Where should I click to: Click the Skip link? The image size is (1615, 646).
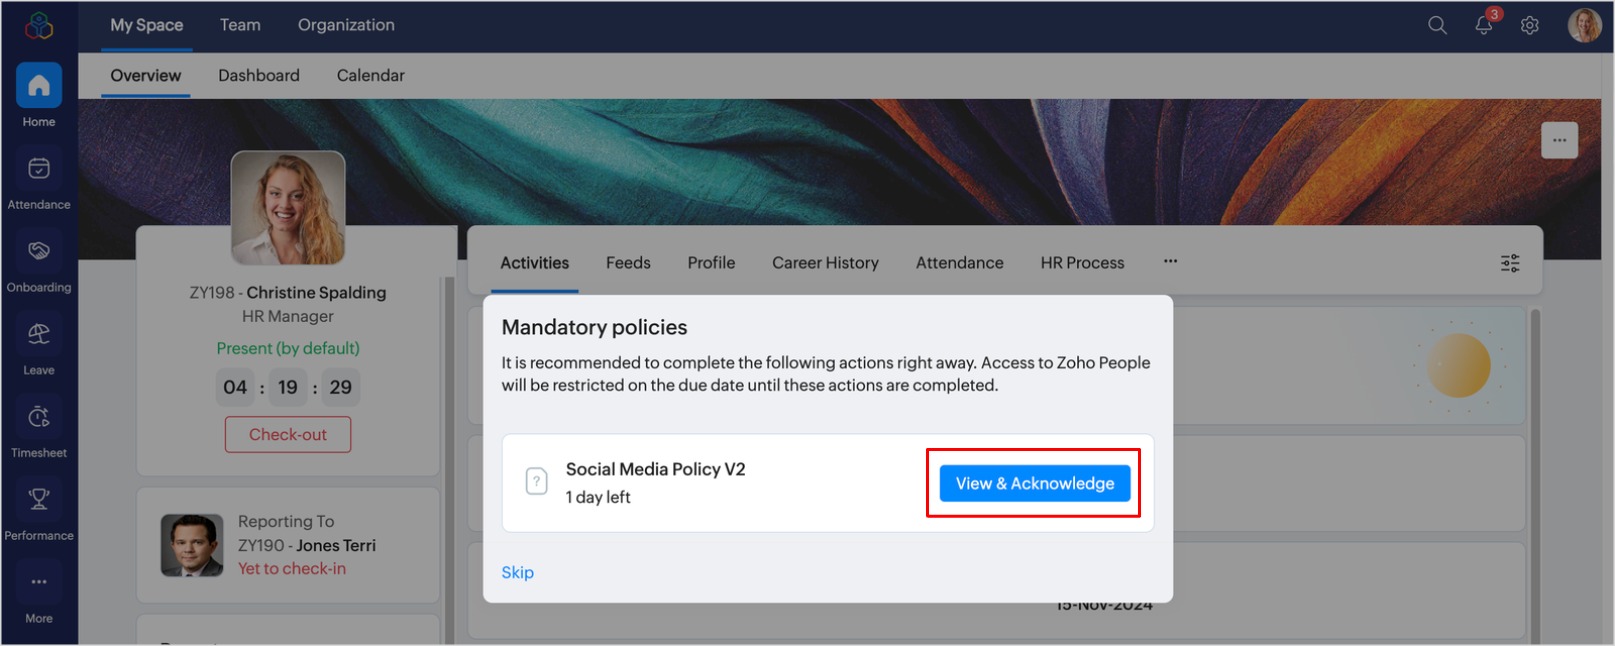click(x=517, y=573)
